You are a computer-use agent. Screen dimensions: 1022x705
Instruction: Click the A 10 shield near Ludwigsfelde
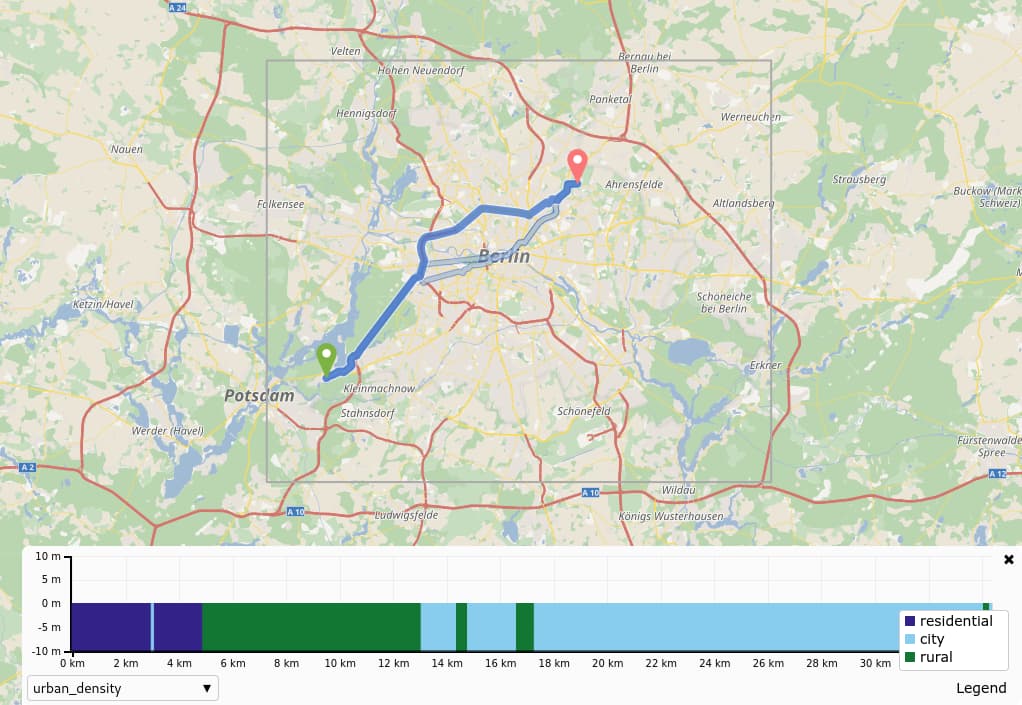click(295, 511)
